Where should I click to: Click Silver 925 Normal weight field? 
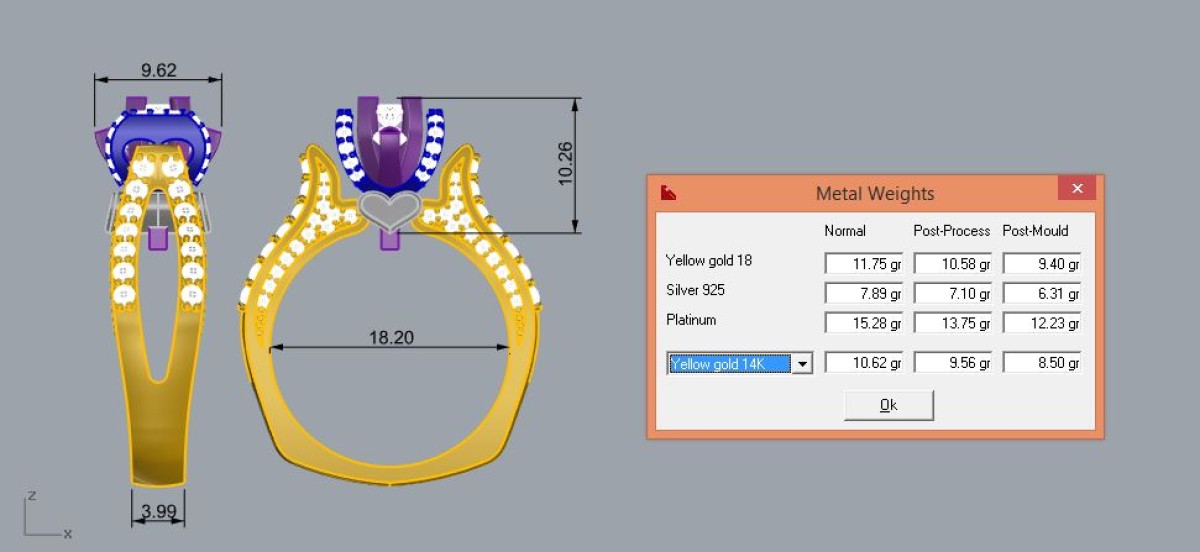click(x=864, y=294)
